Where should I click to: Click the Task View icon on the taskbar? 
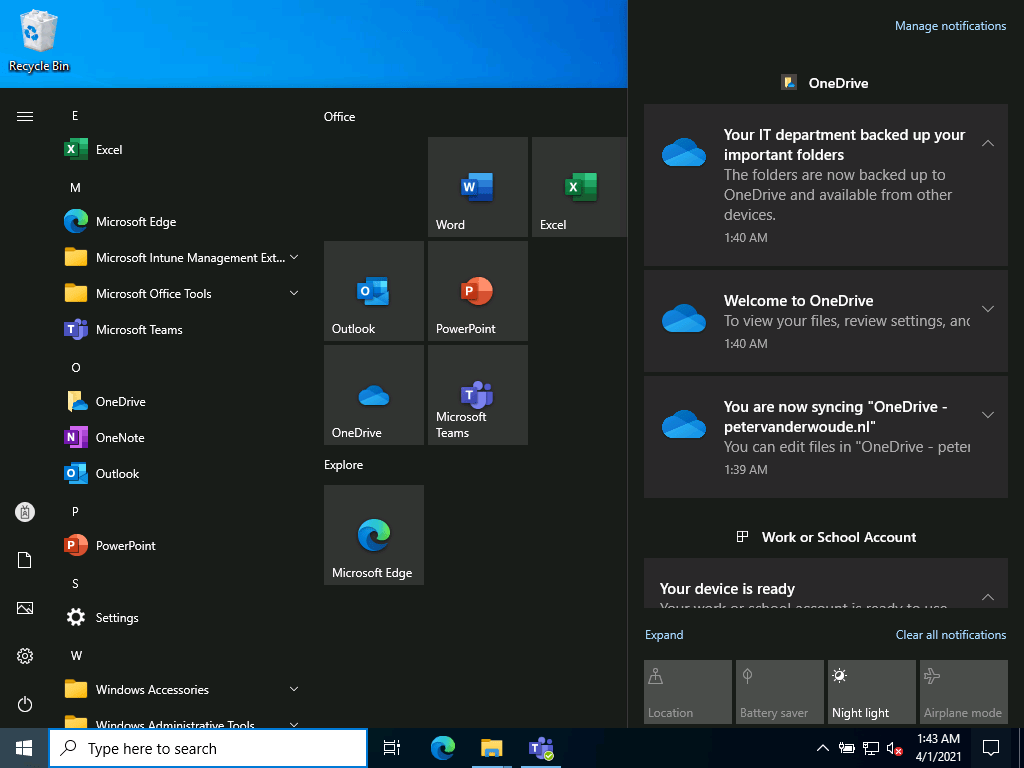tap(391, 747)
